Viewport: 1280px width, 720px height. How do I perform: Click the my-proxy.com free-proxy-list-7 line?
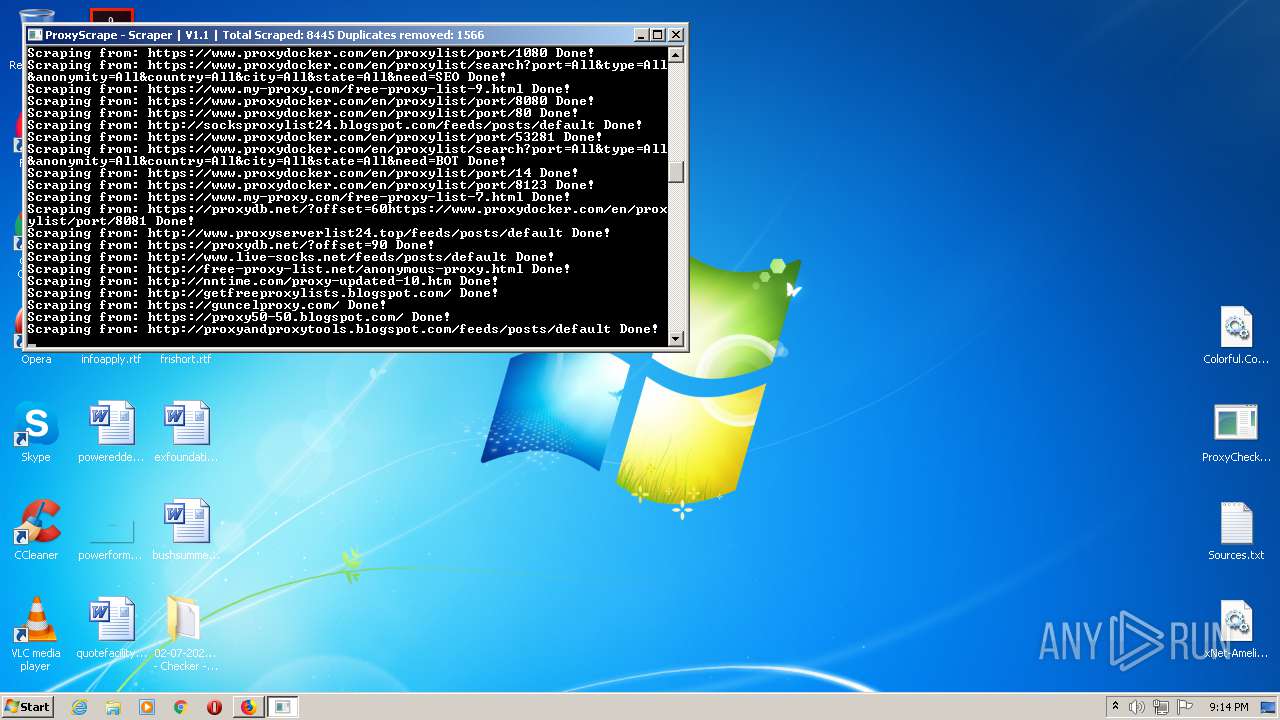(299, 197)
